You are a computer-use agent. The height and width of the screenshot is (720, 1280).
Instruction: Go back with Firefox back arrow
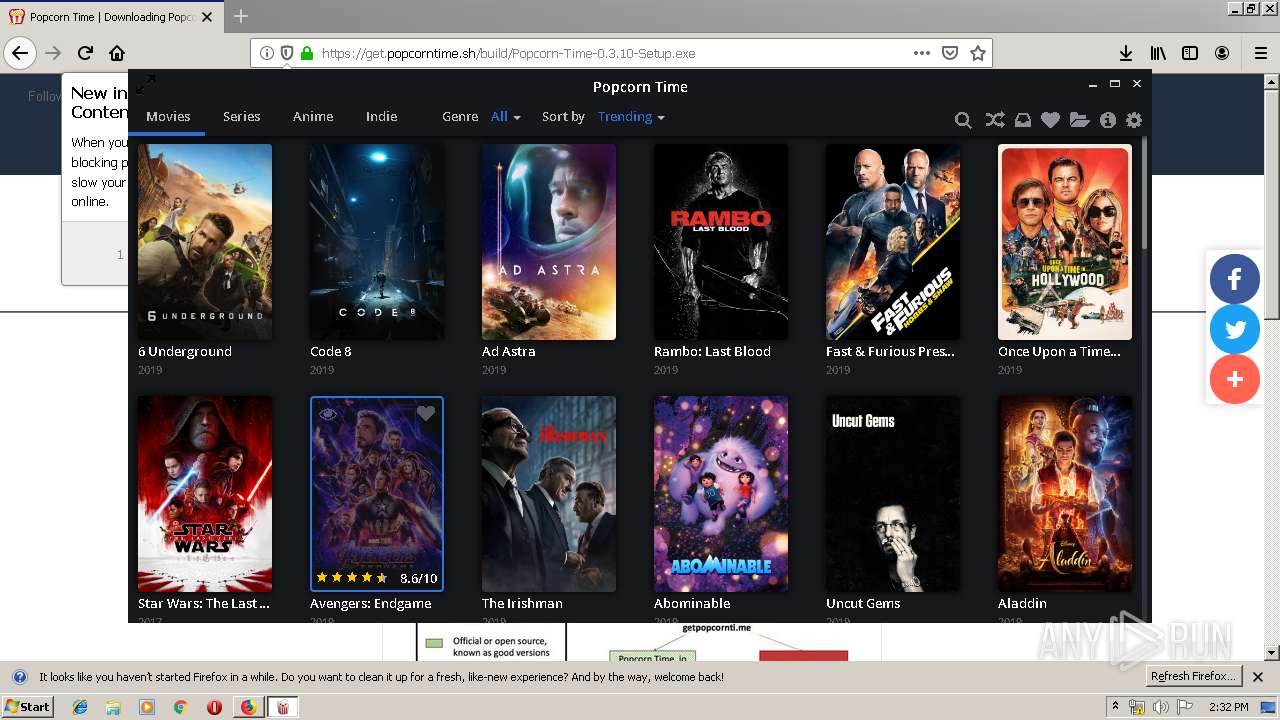point(20,53)
